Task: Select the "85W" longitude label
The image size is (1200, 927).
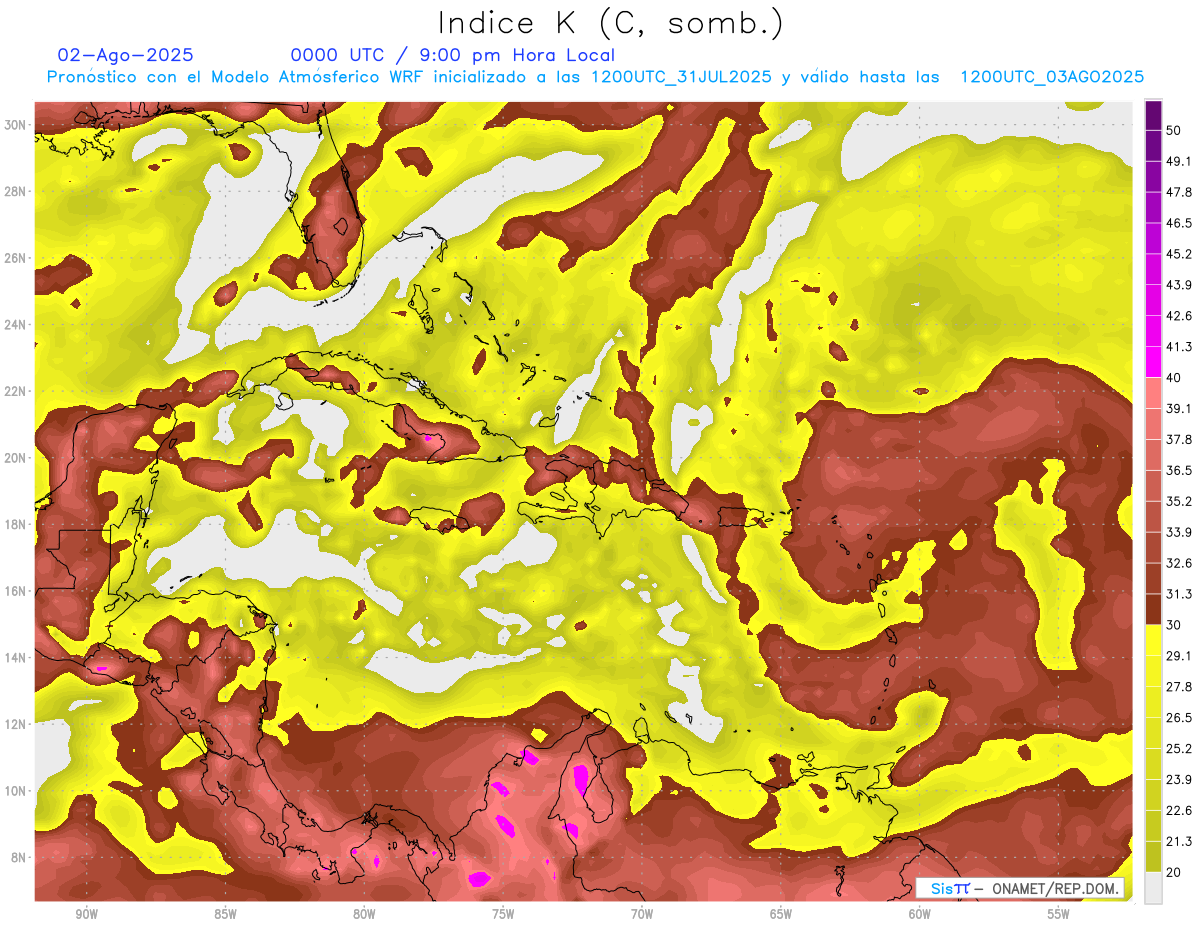Action: [225, 914]
